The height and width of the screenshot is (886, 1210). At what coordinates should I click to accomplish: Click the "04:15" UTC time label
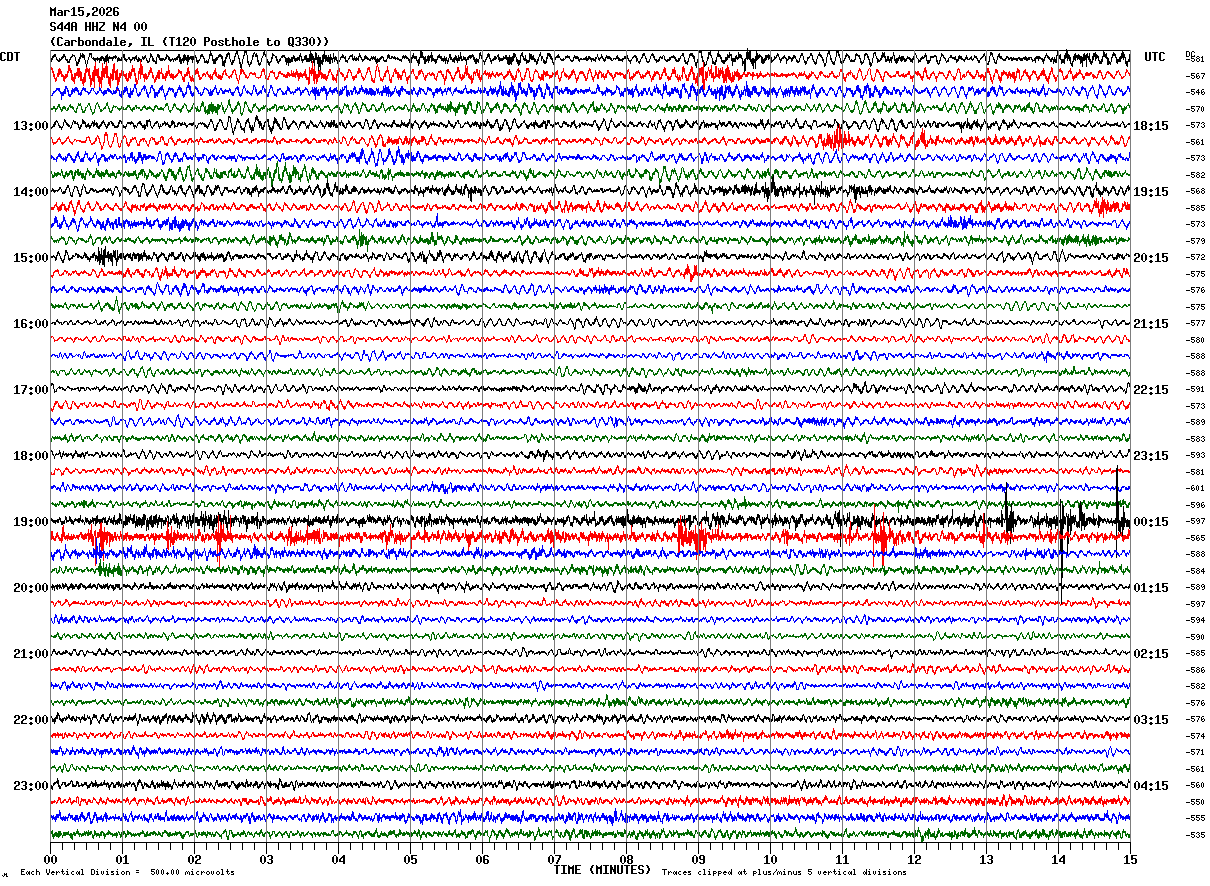pyautogui.click(x=1151, y=786)
